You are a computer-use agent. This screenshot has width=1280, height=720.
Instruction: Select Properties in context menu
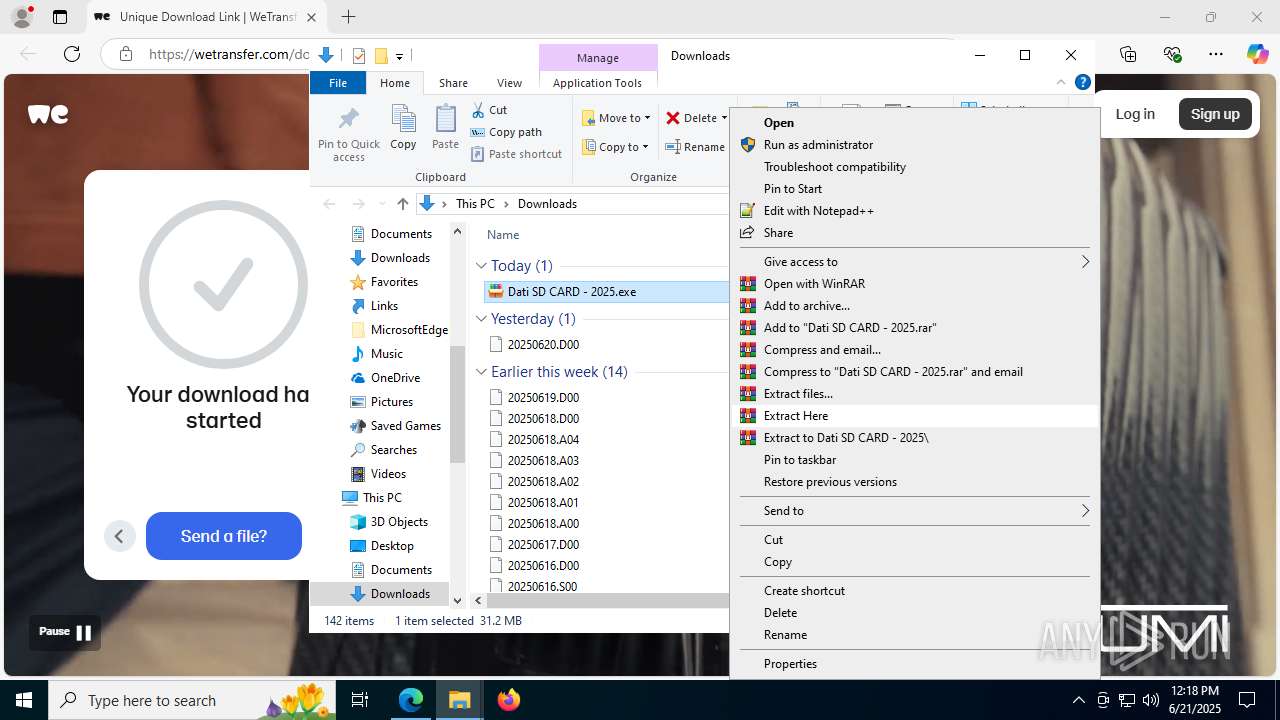(x=914, y=663)
